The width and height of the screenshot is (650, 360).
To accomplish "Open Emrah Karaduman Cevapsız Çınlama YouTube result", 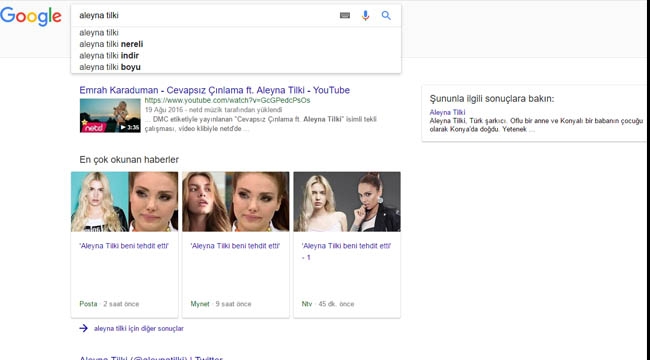I will coord(214,90).
